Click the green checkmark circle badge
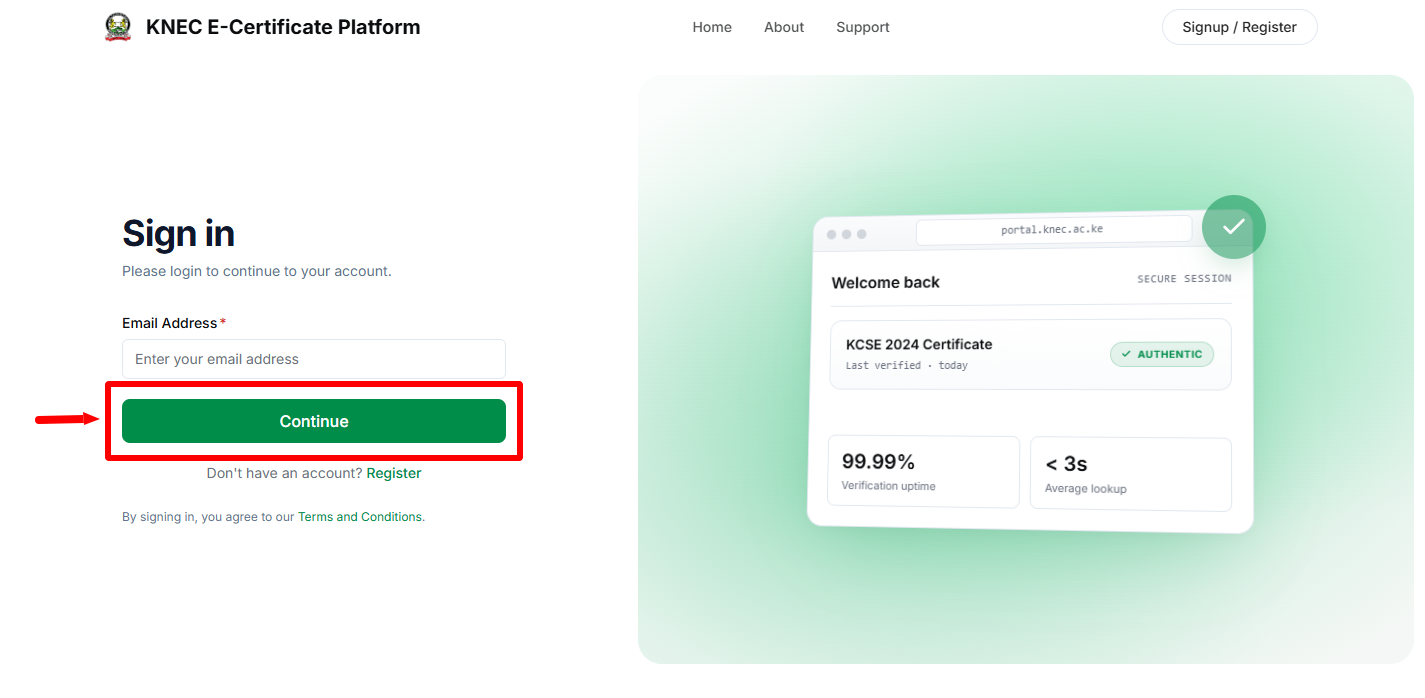Image resolution: width=1425 pixels, height=698 pixels. tap(1233, 227)
